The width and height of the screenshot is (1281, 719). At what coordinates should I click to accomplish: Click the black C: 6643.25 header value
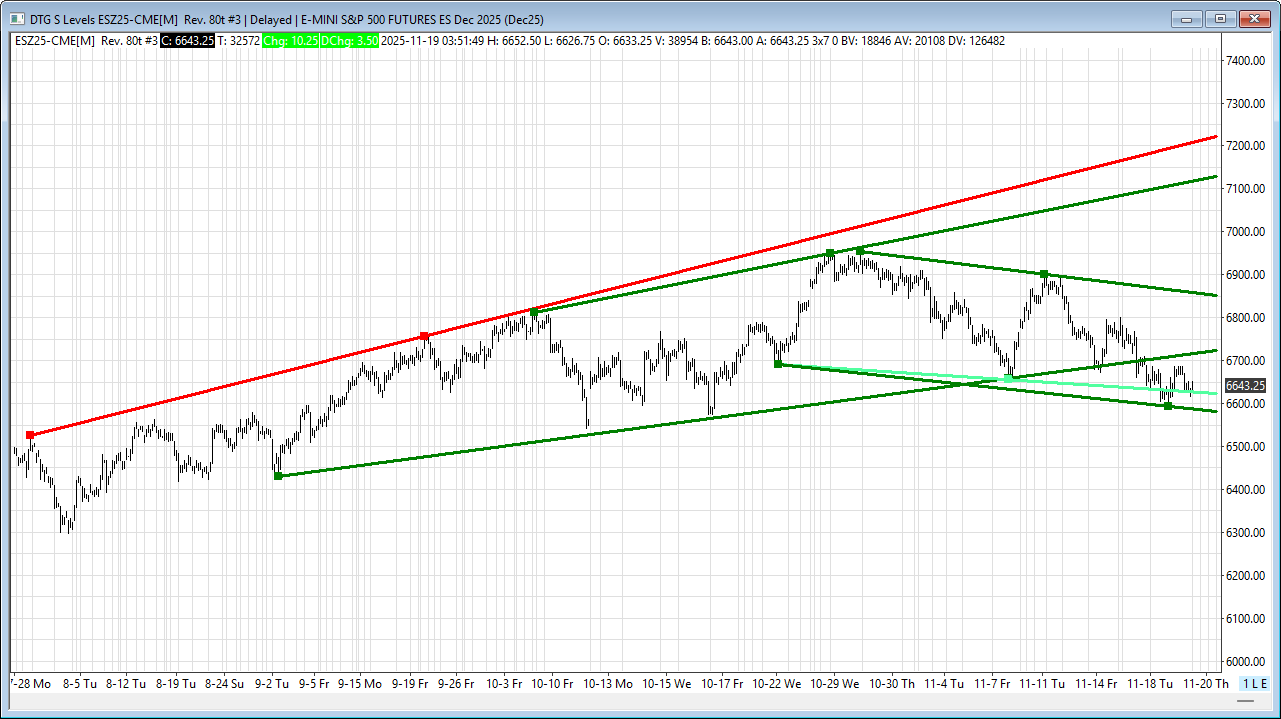(187, 41)
